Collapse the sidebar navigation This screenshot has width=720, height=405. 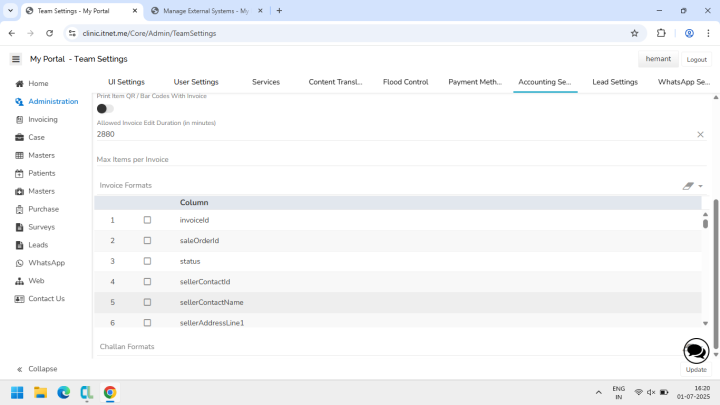pyautogui.click(x=37, y=369)
